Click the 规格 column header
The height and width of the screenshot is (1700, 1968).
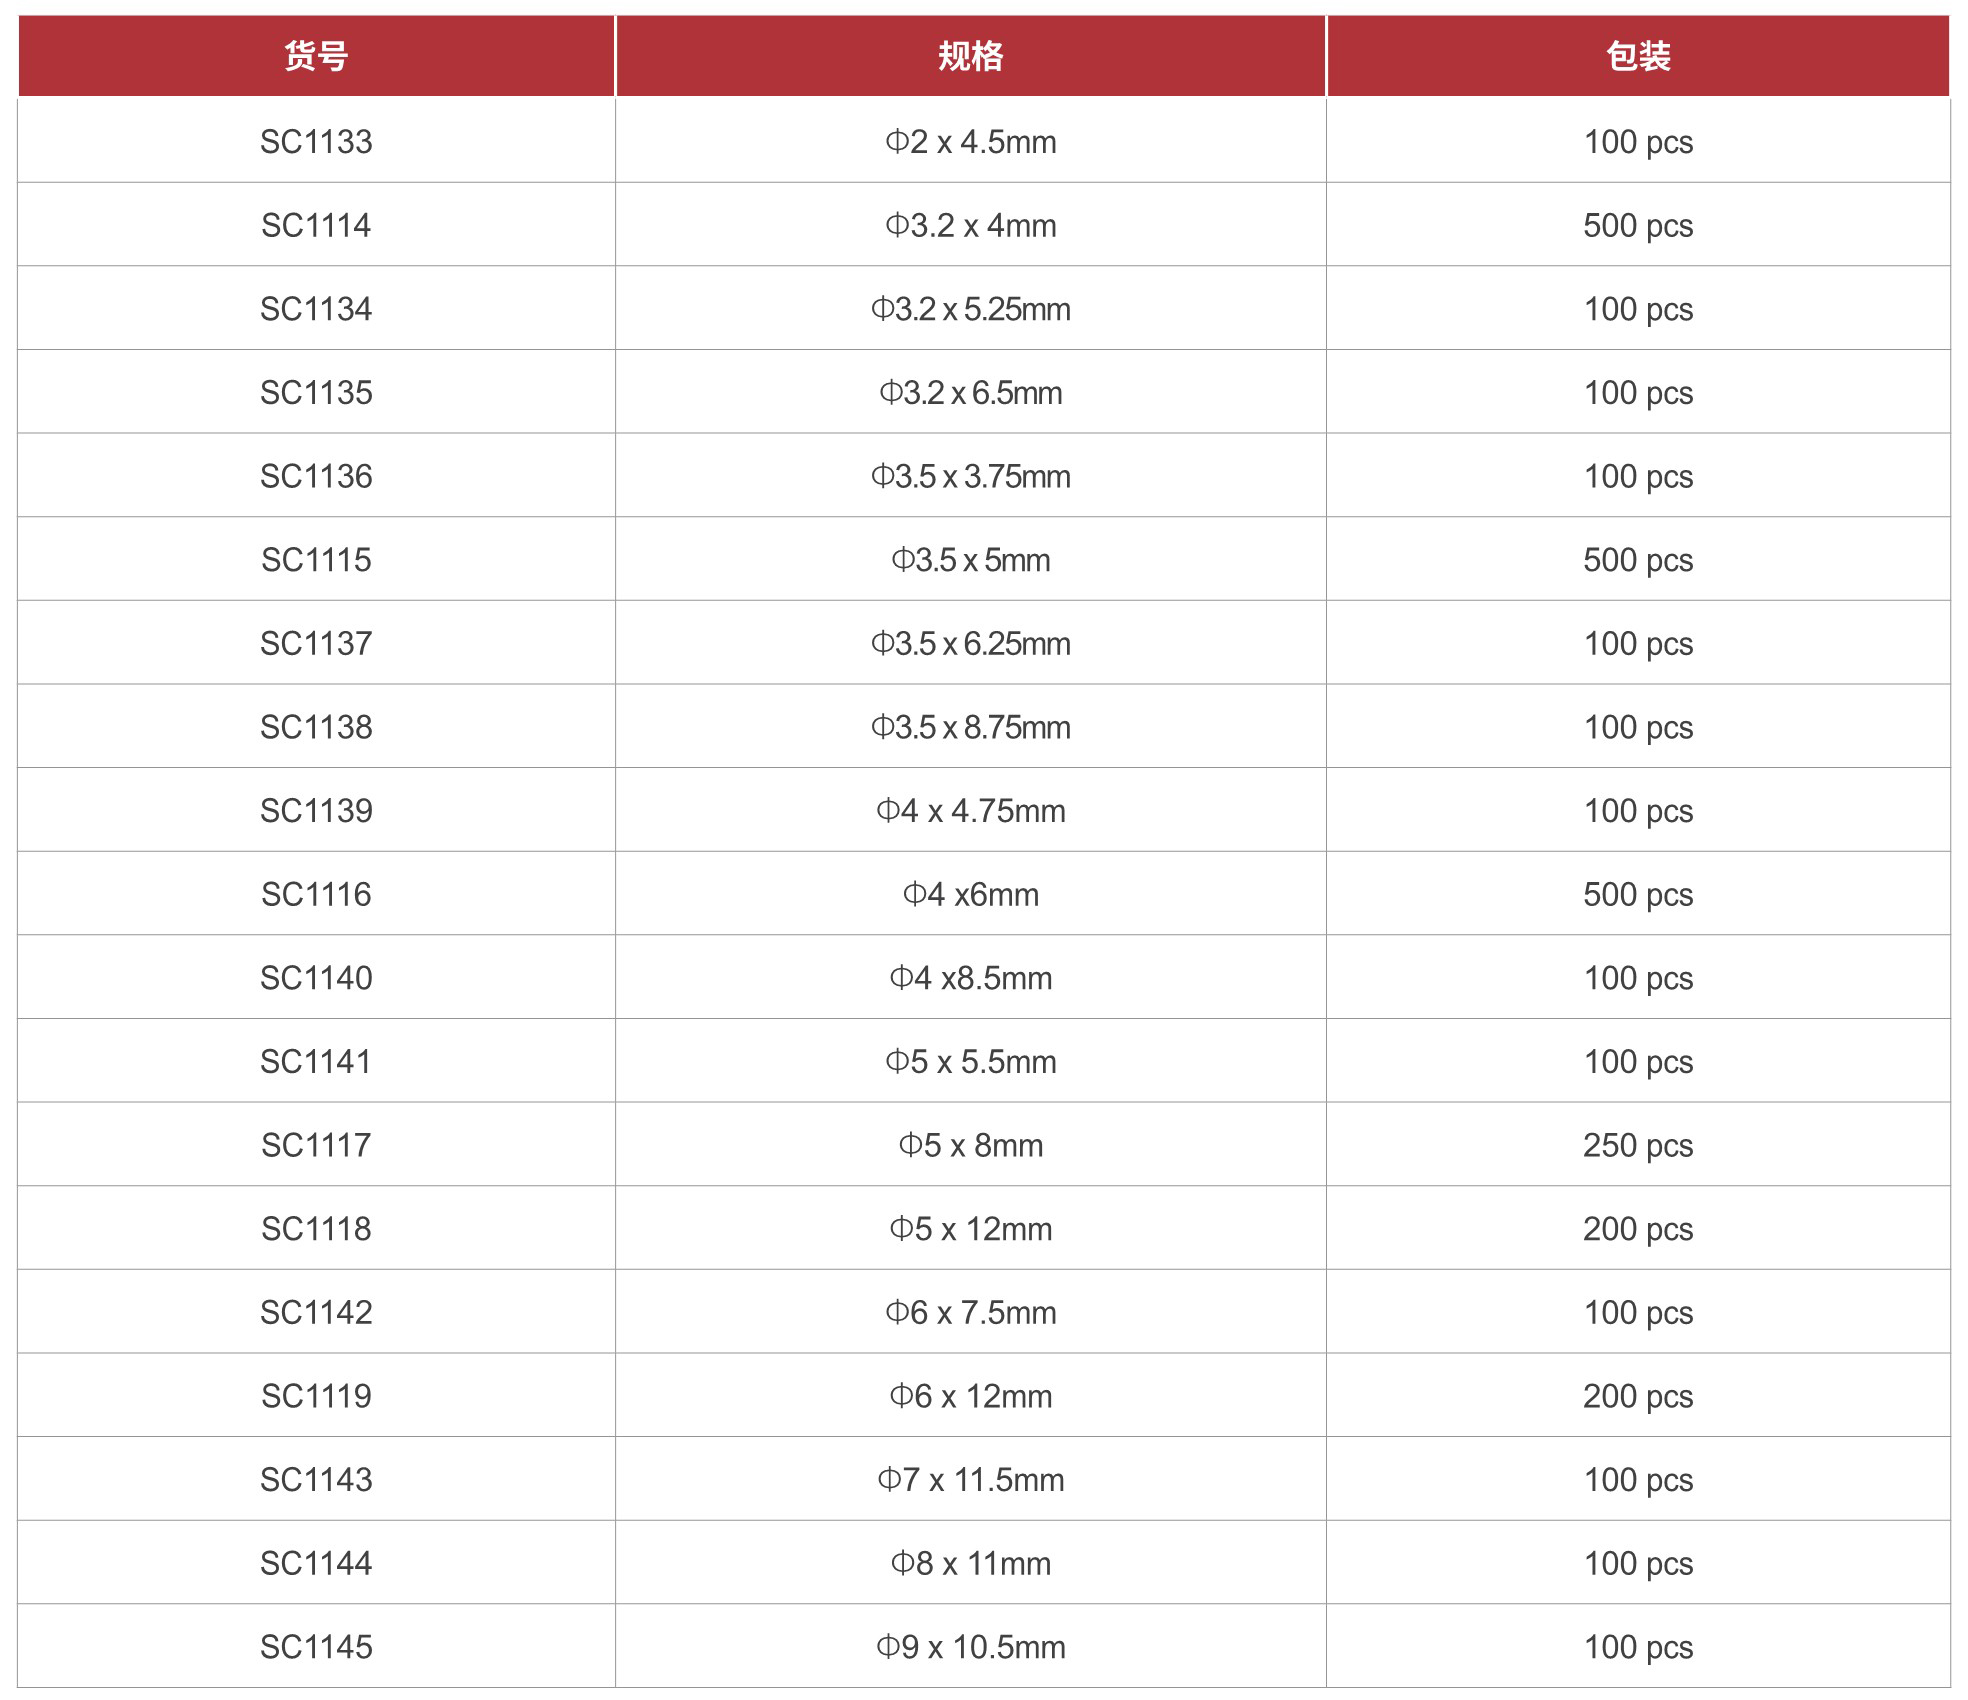pos(970,56)
